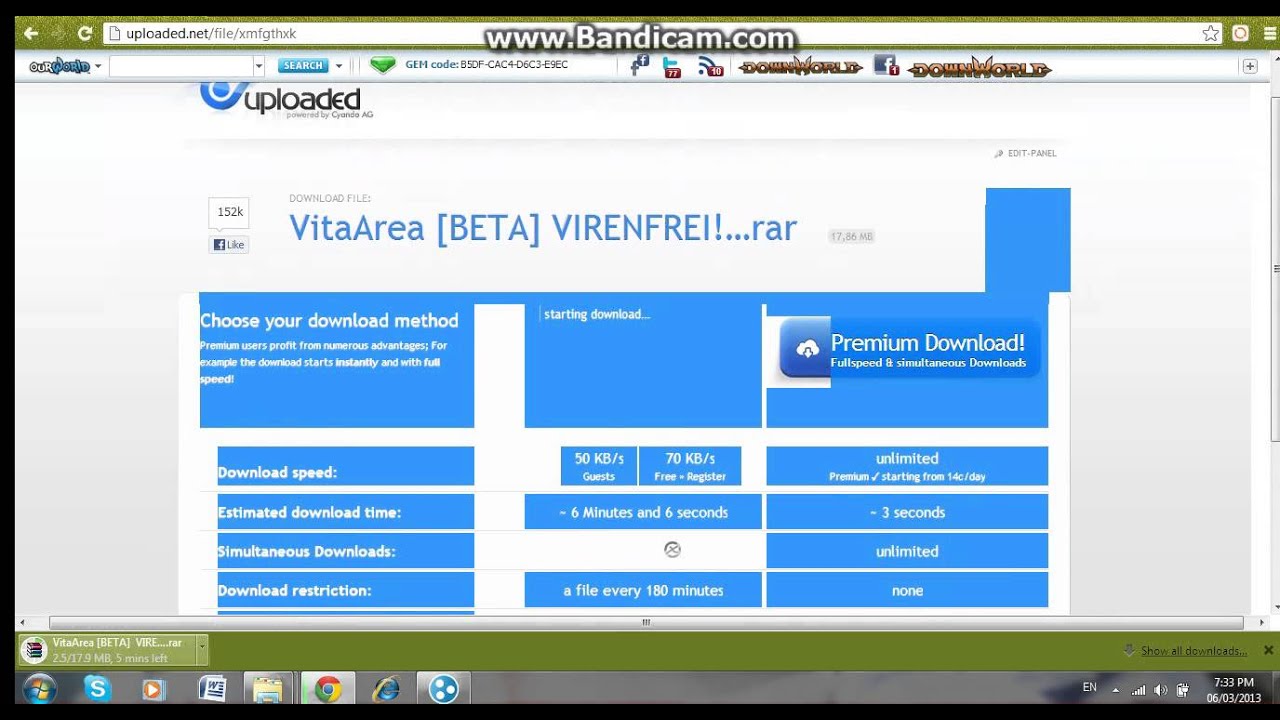
Task: Open Skype from the taskbar
Action: (97, 688)
